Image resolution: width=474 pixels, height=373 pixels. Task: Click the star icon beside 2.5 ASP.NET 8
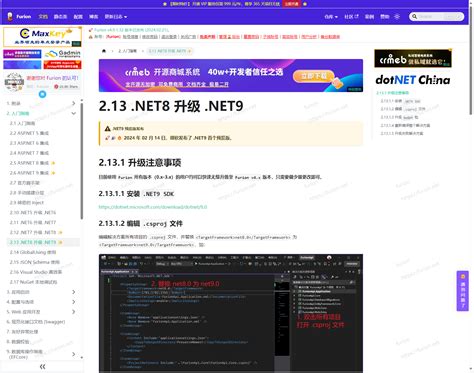[53, 163]
